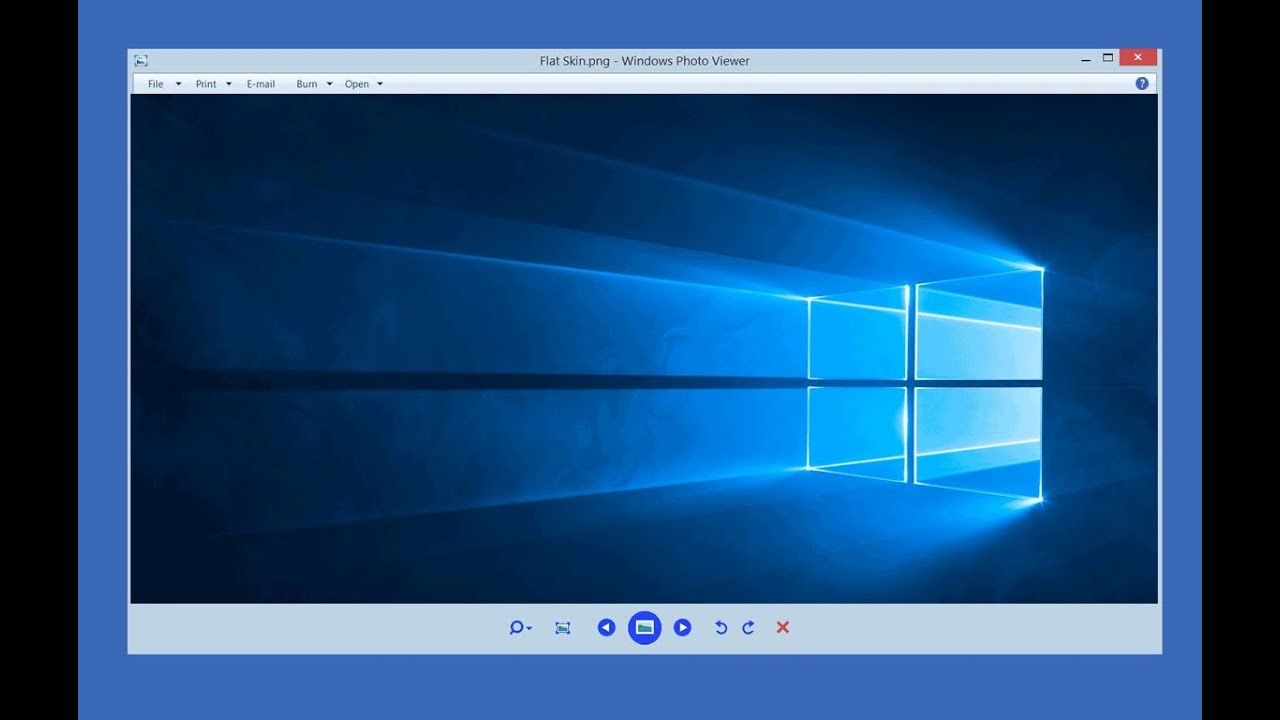The image size is (1280, 720).
Task: Start the slideshow with the center play button
Action: tap(645, 627)
